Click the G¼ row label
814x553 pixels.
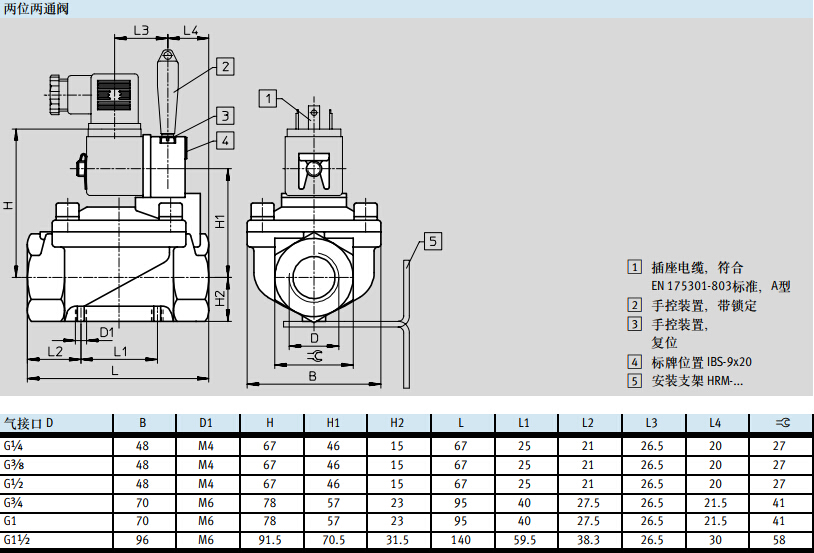click(15, 446)
